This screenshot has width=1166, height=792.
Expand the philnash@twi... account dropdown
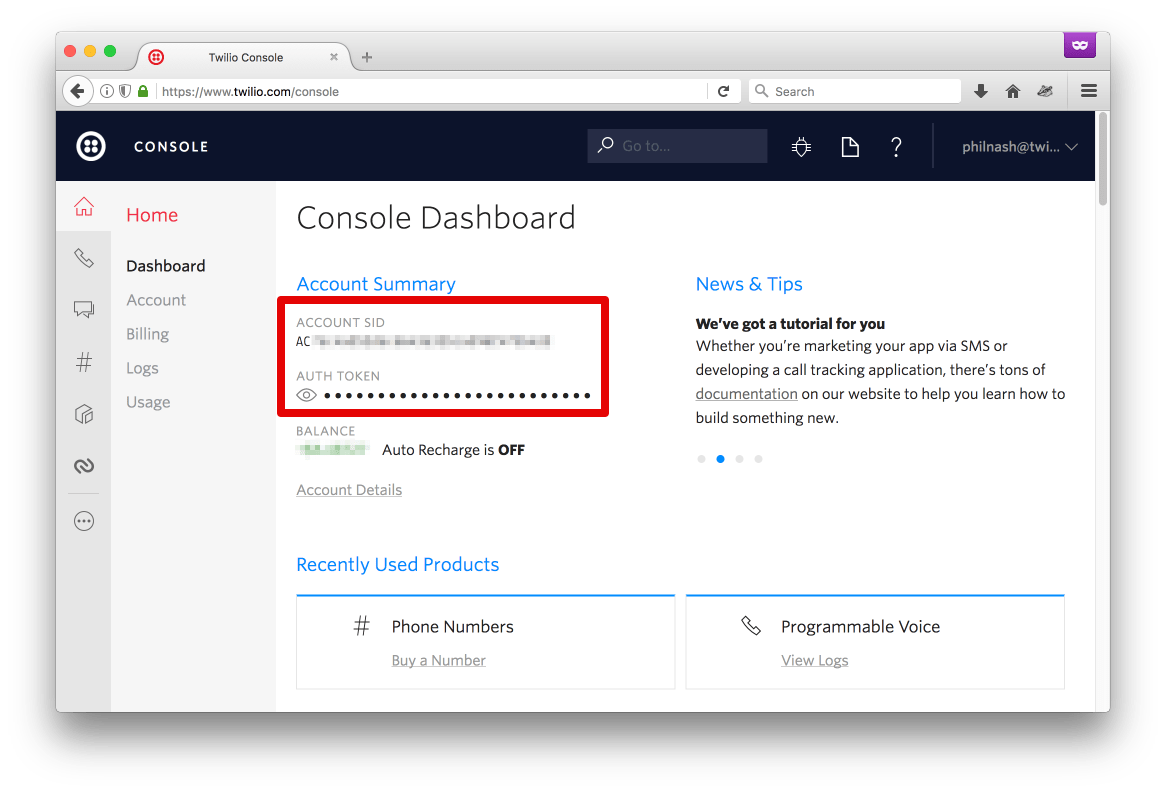pos(1020,147)
